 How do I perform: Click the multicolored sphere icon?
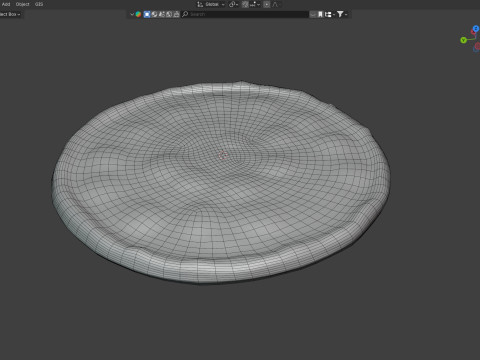point(138,14)
